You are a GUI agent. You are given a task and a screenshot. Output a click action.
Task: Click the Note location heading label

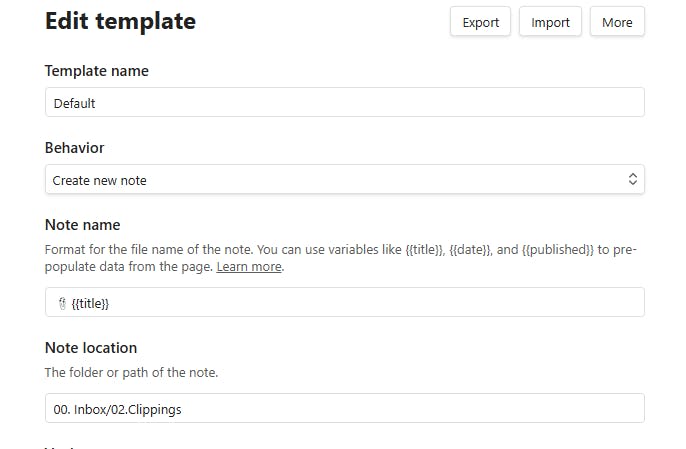91,348
